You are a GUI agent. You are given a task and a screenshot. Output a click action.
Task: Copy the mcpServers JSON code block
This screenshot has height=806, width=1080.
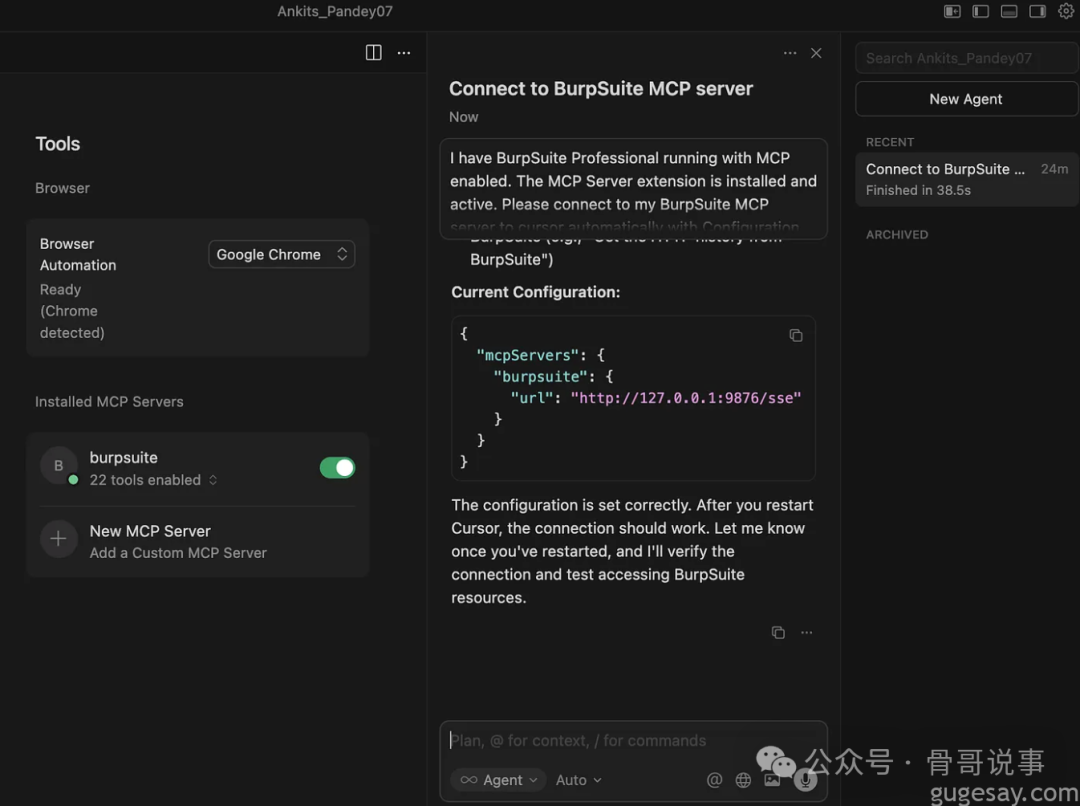click(x=796, y=336)
